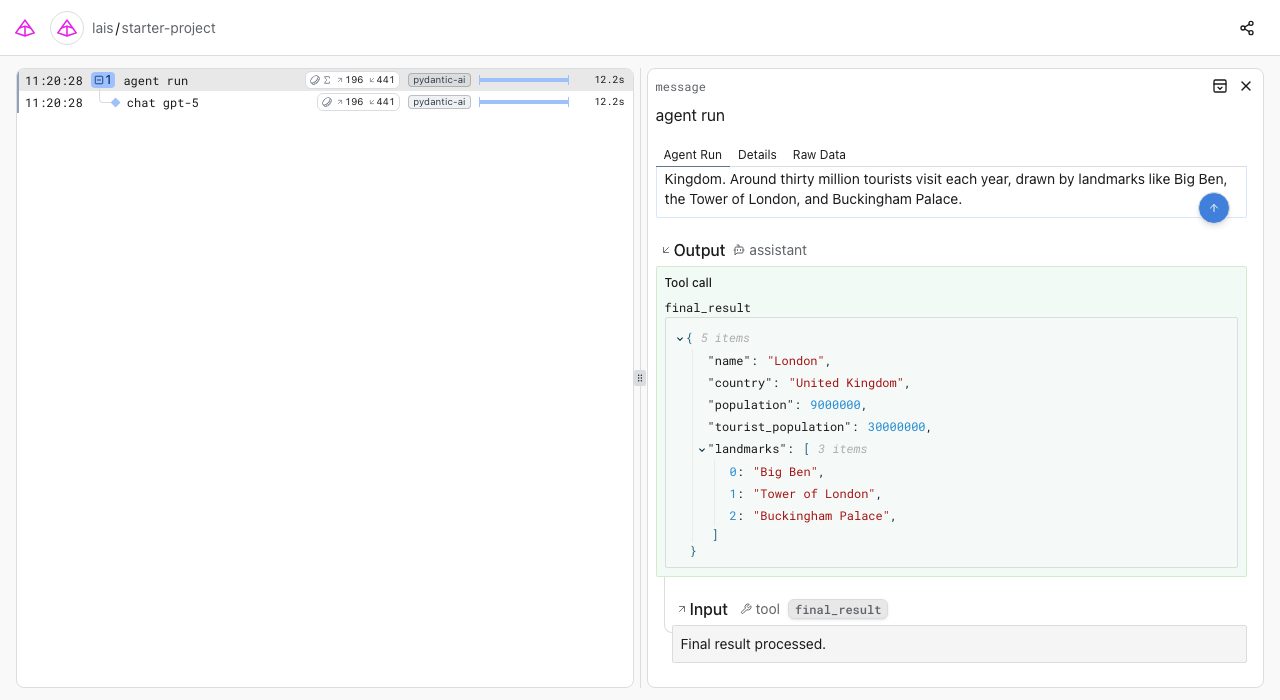1280x700 pixels.
Task: Select the chat gpt-5 span row
Action: 325,102
